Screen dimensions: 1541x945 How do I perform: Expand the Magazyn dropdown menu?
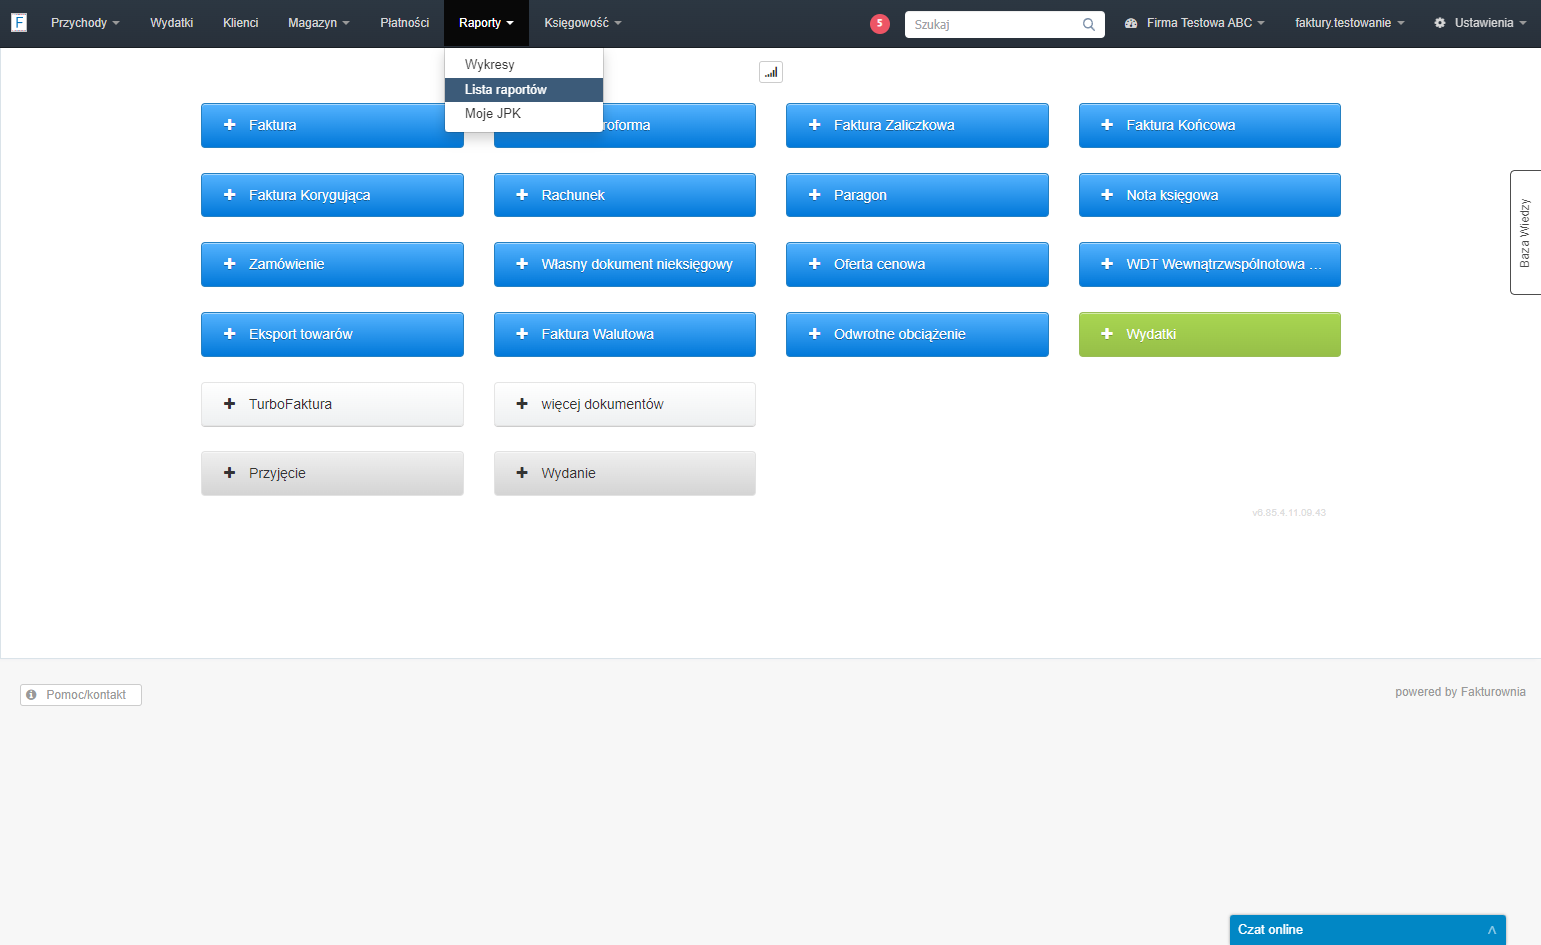pyautogui.click(x=319, y=23)
